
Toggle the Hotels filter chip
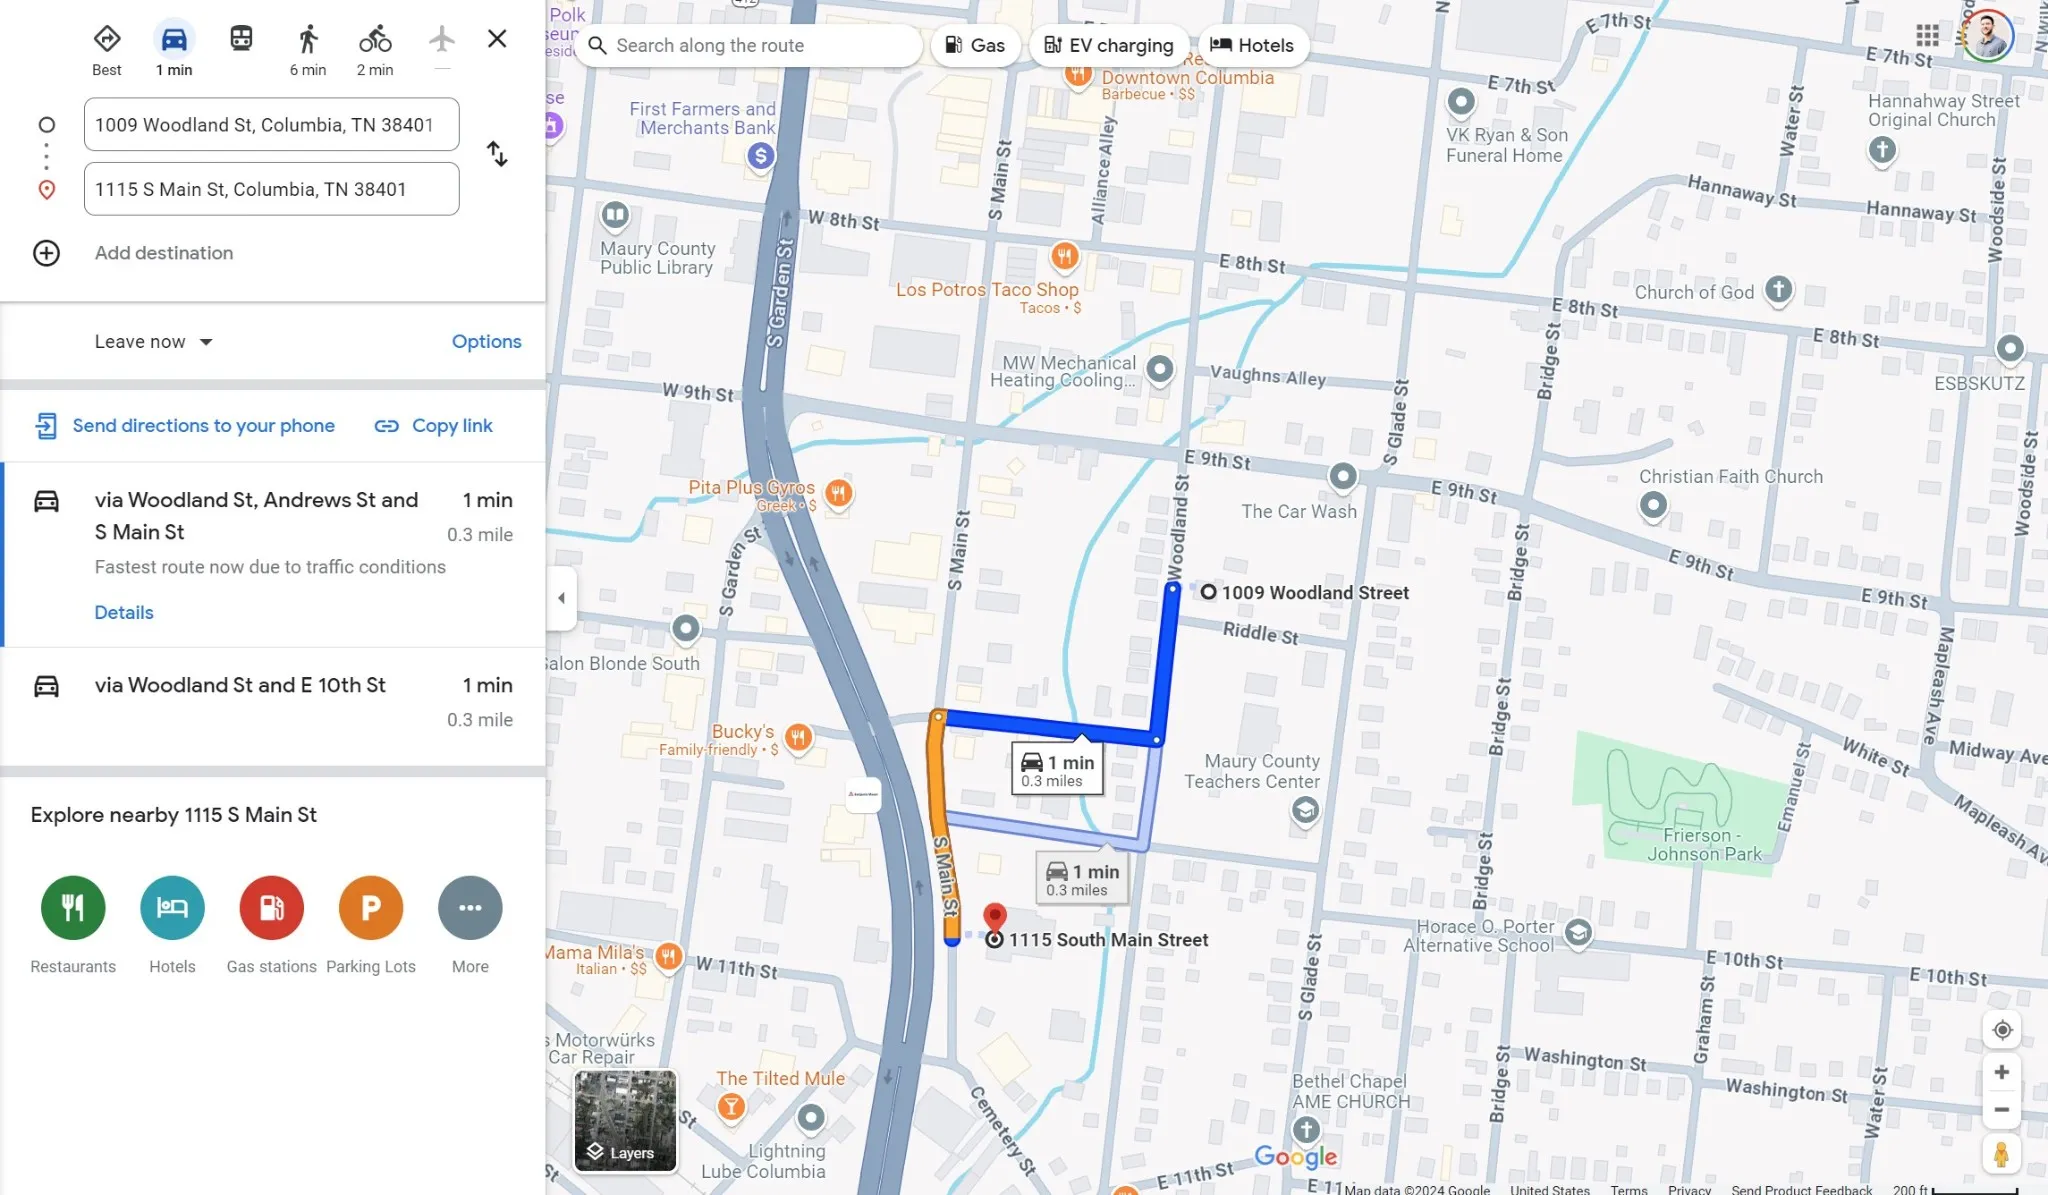[x=1252, y=45]
